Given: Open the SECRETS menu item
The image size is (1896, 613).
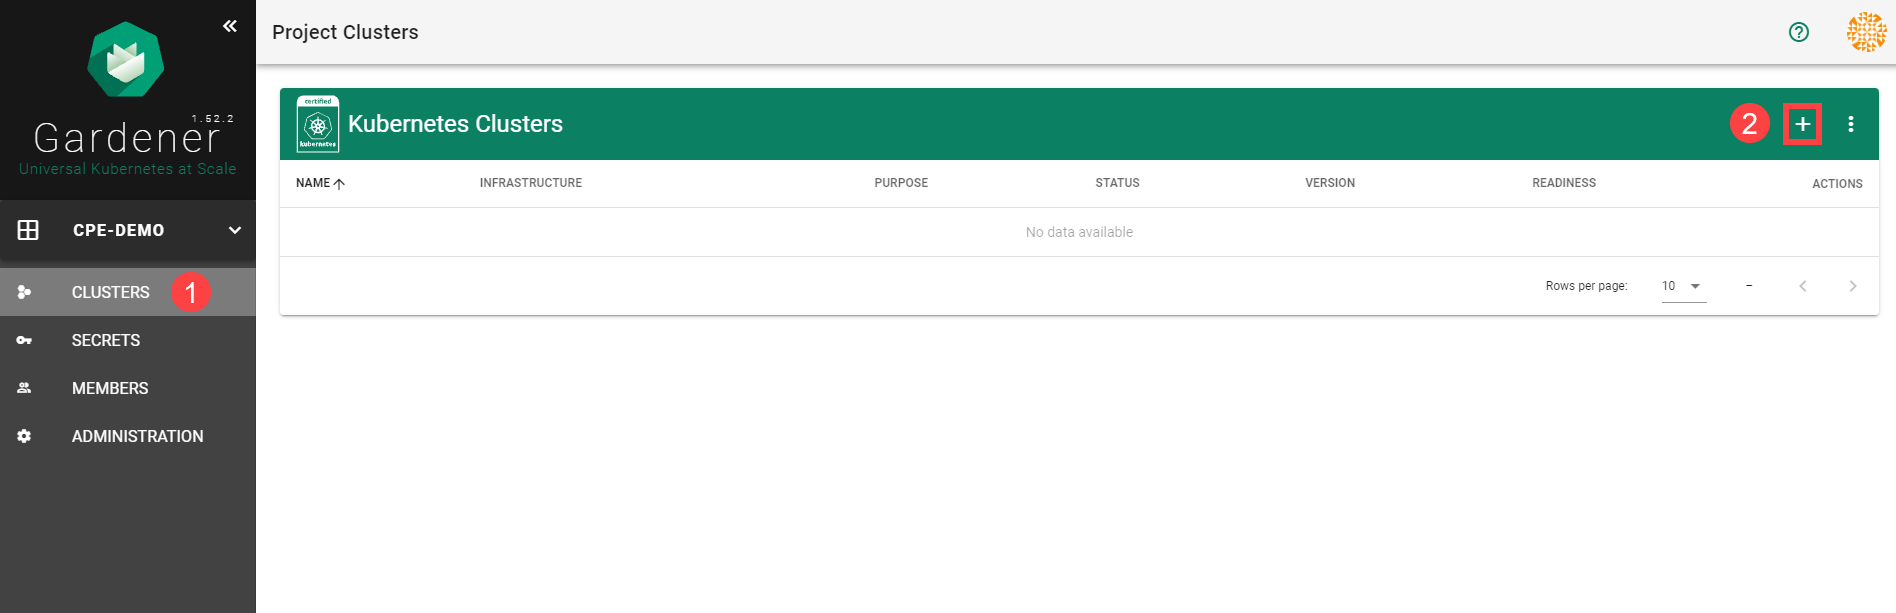Looking at the screenshot, I should (106, 340).
